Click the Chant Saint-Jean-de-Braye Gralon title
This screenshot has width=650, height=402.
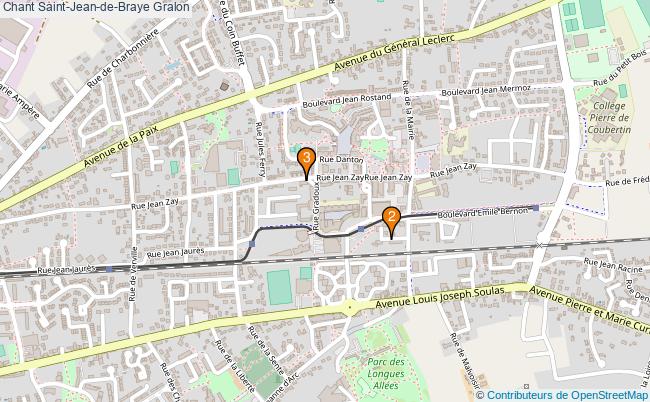(96, 7)
